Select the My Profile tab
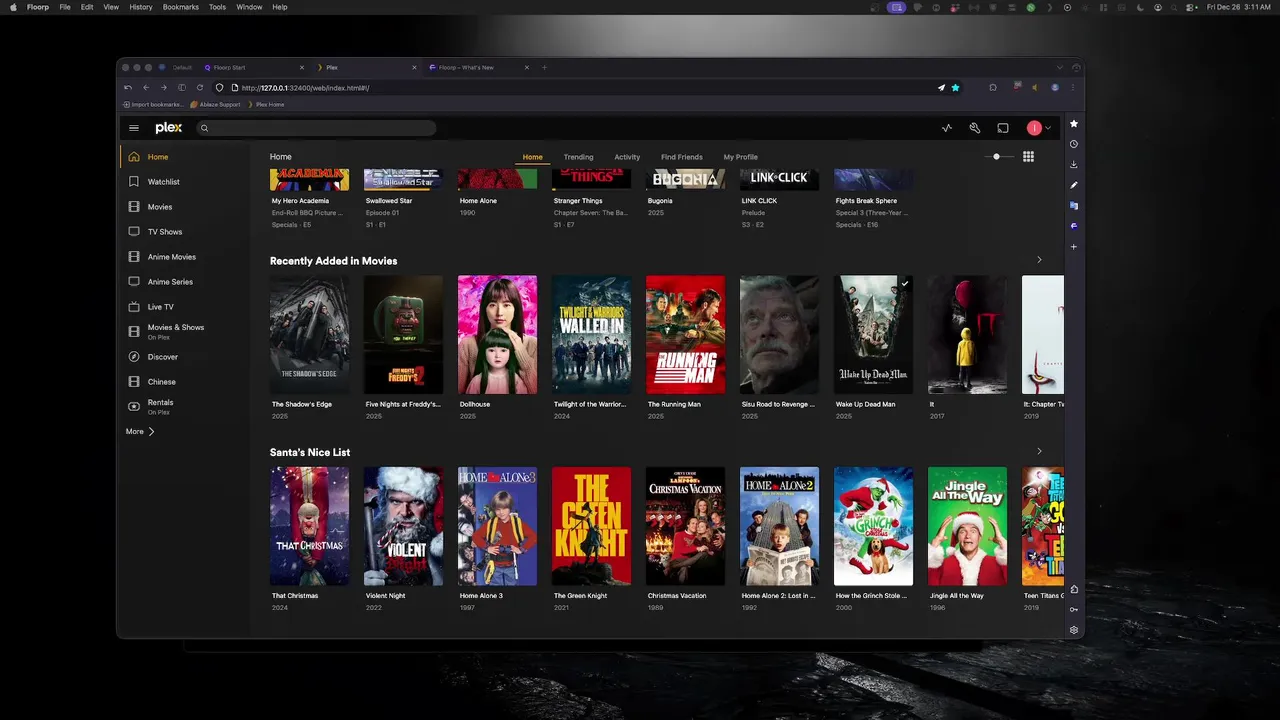 coord(740,157)
